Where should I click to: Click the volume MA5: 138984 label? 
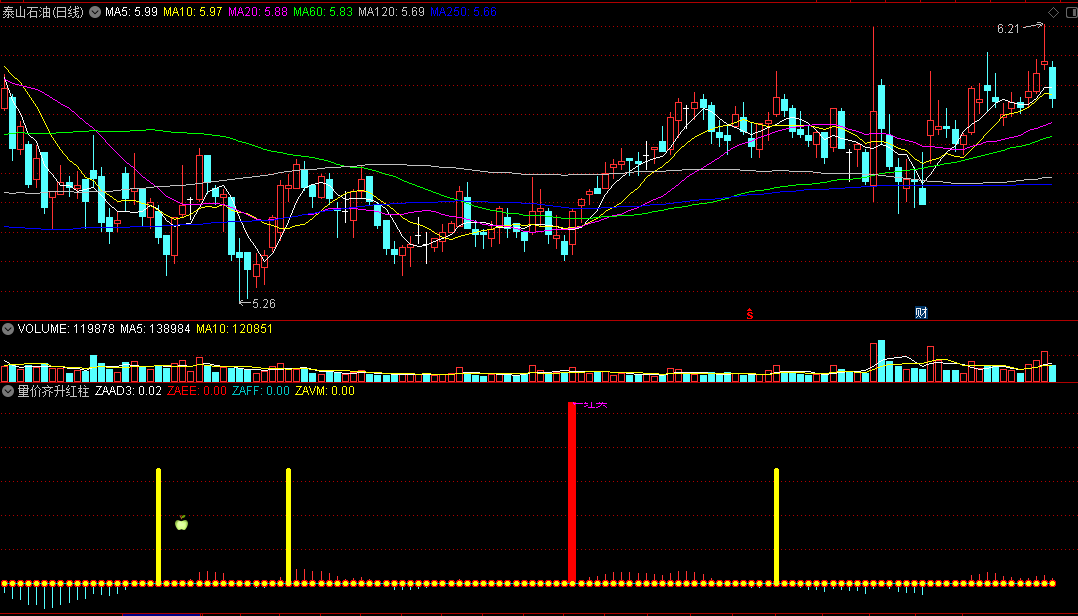click(x=155, y=329)
